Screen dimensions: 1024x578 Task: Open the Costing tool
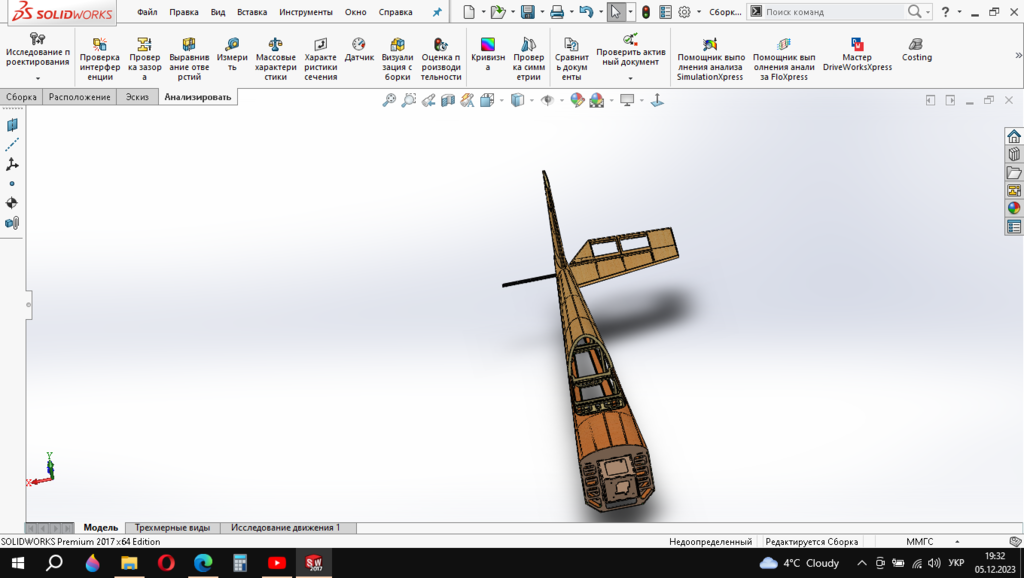tap(916, 51)
